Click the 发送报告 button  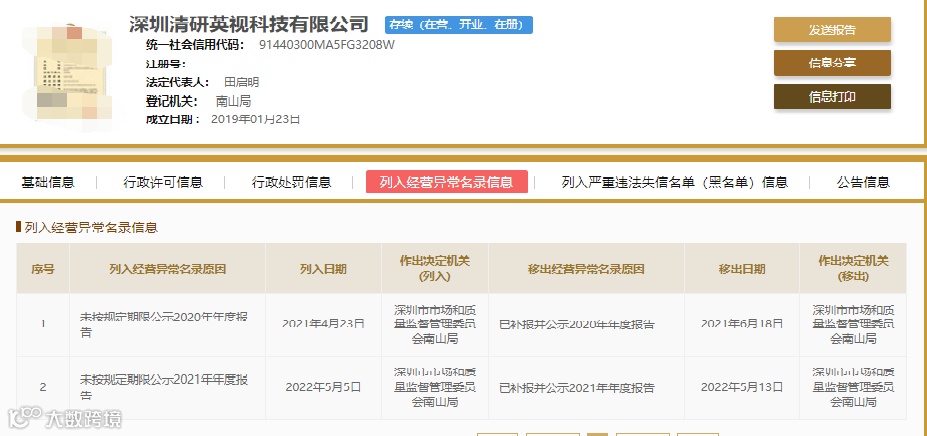[x=832, y=30]
